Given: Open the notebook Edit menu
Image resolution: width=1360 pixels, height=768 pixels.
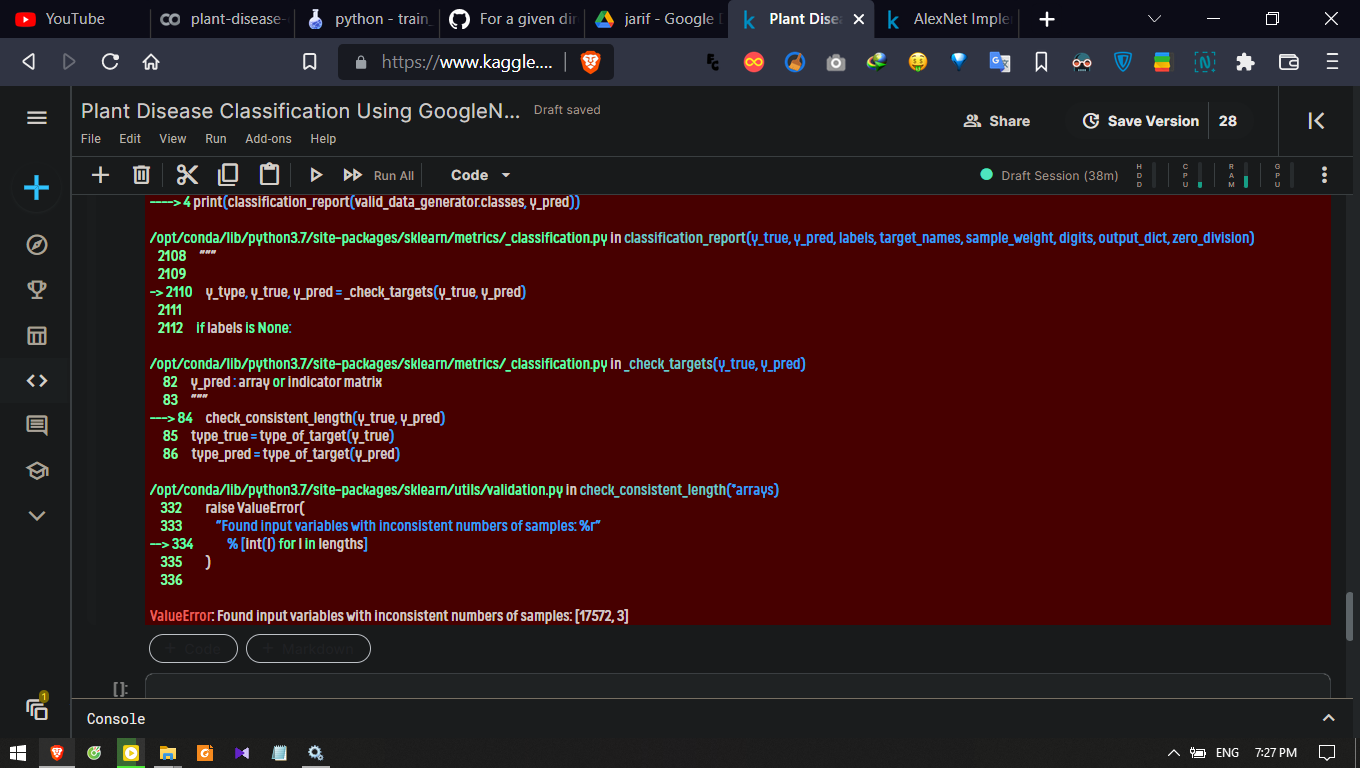Looking at the screenshot, I should (x=130, y=139).
